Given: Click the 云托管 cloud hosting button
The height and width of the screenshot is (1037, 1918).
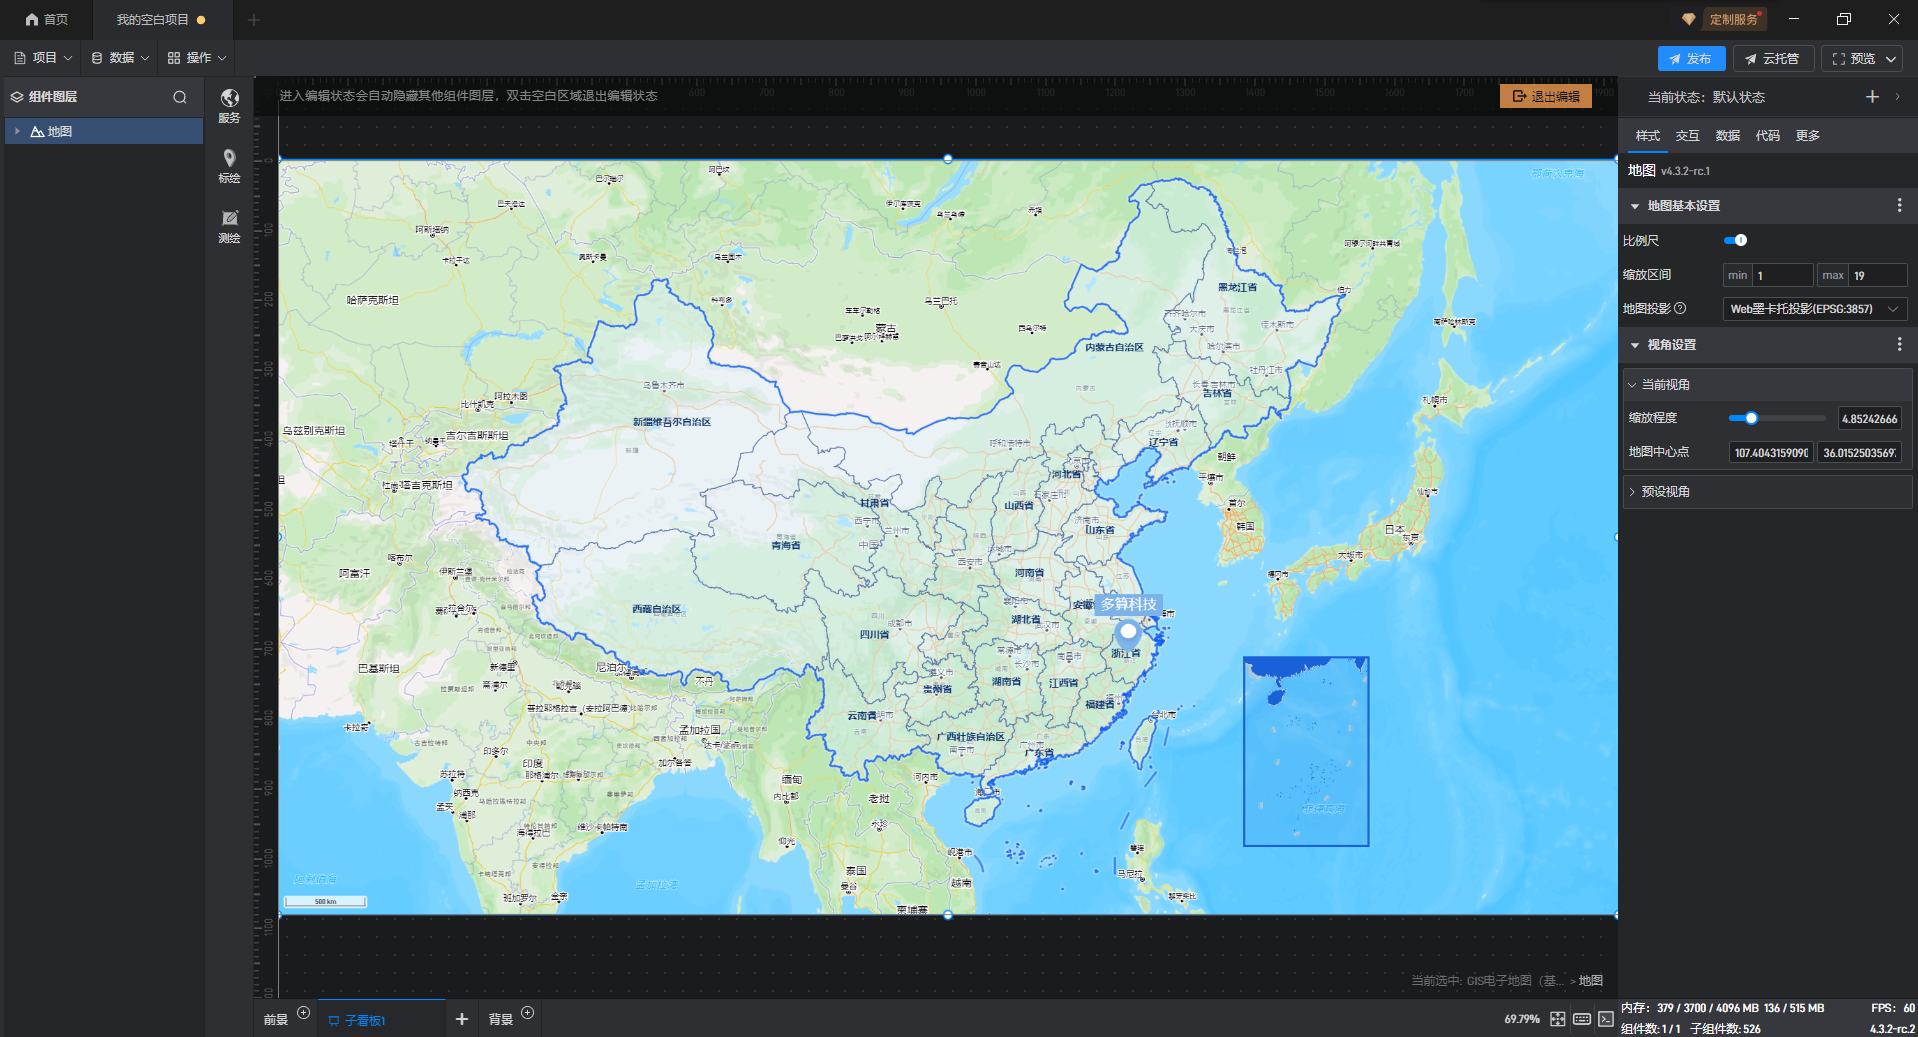Looking at the screenshot, I should coord(1772,59).
